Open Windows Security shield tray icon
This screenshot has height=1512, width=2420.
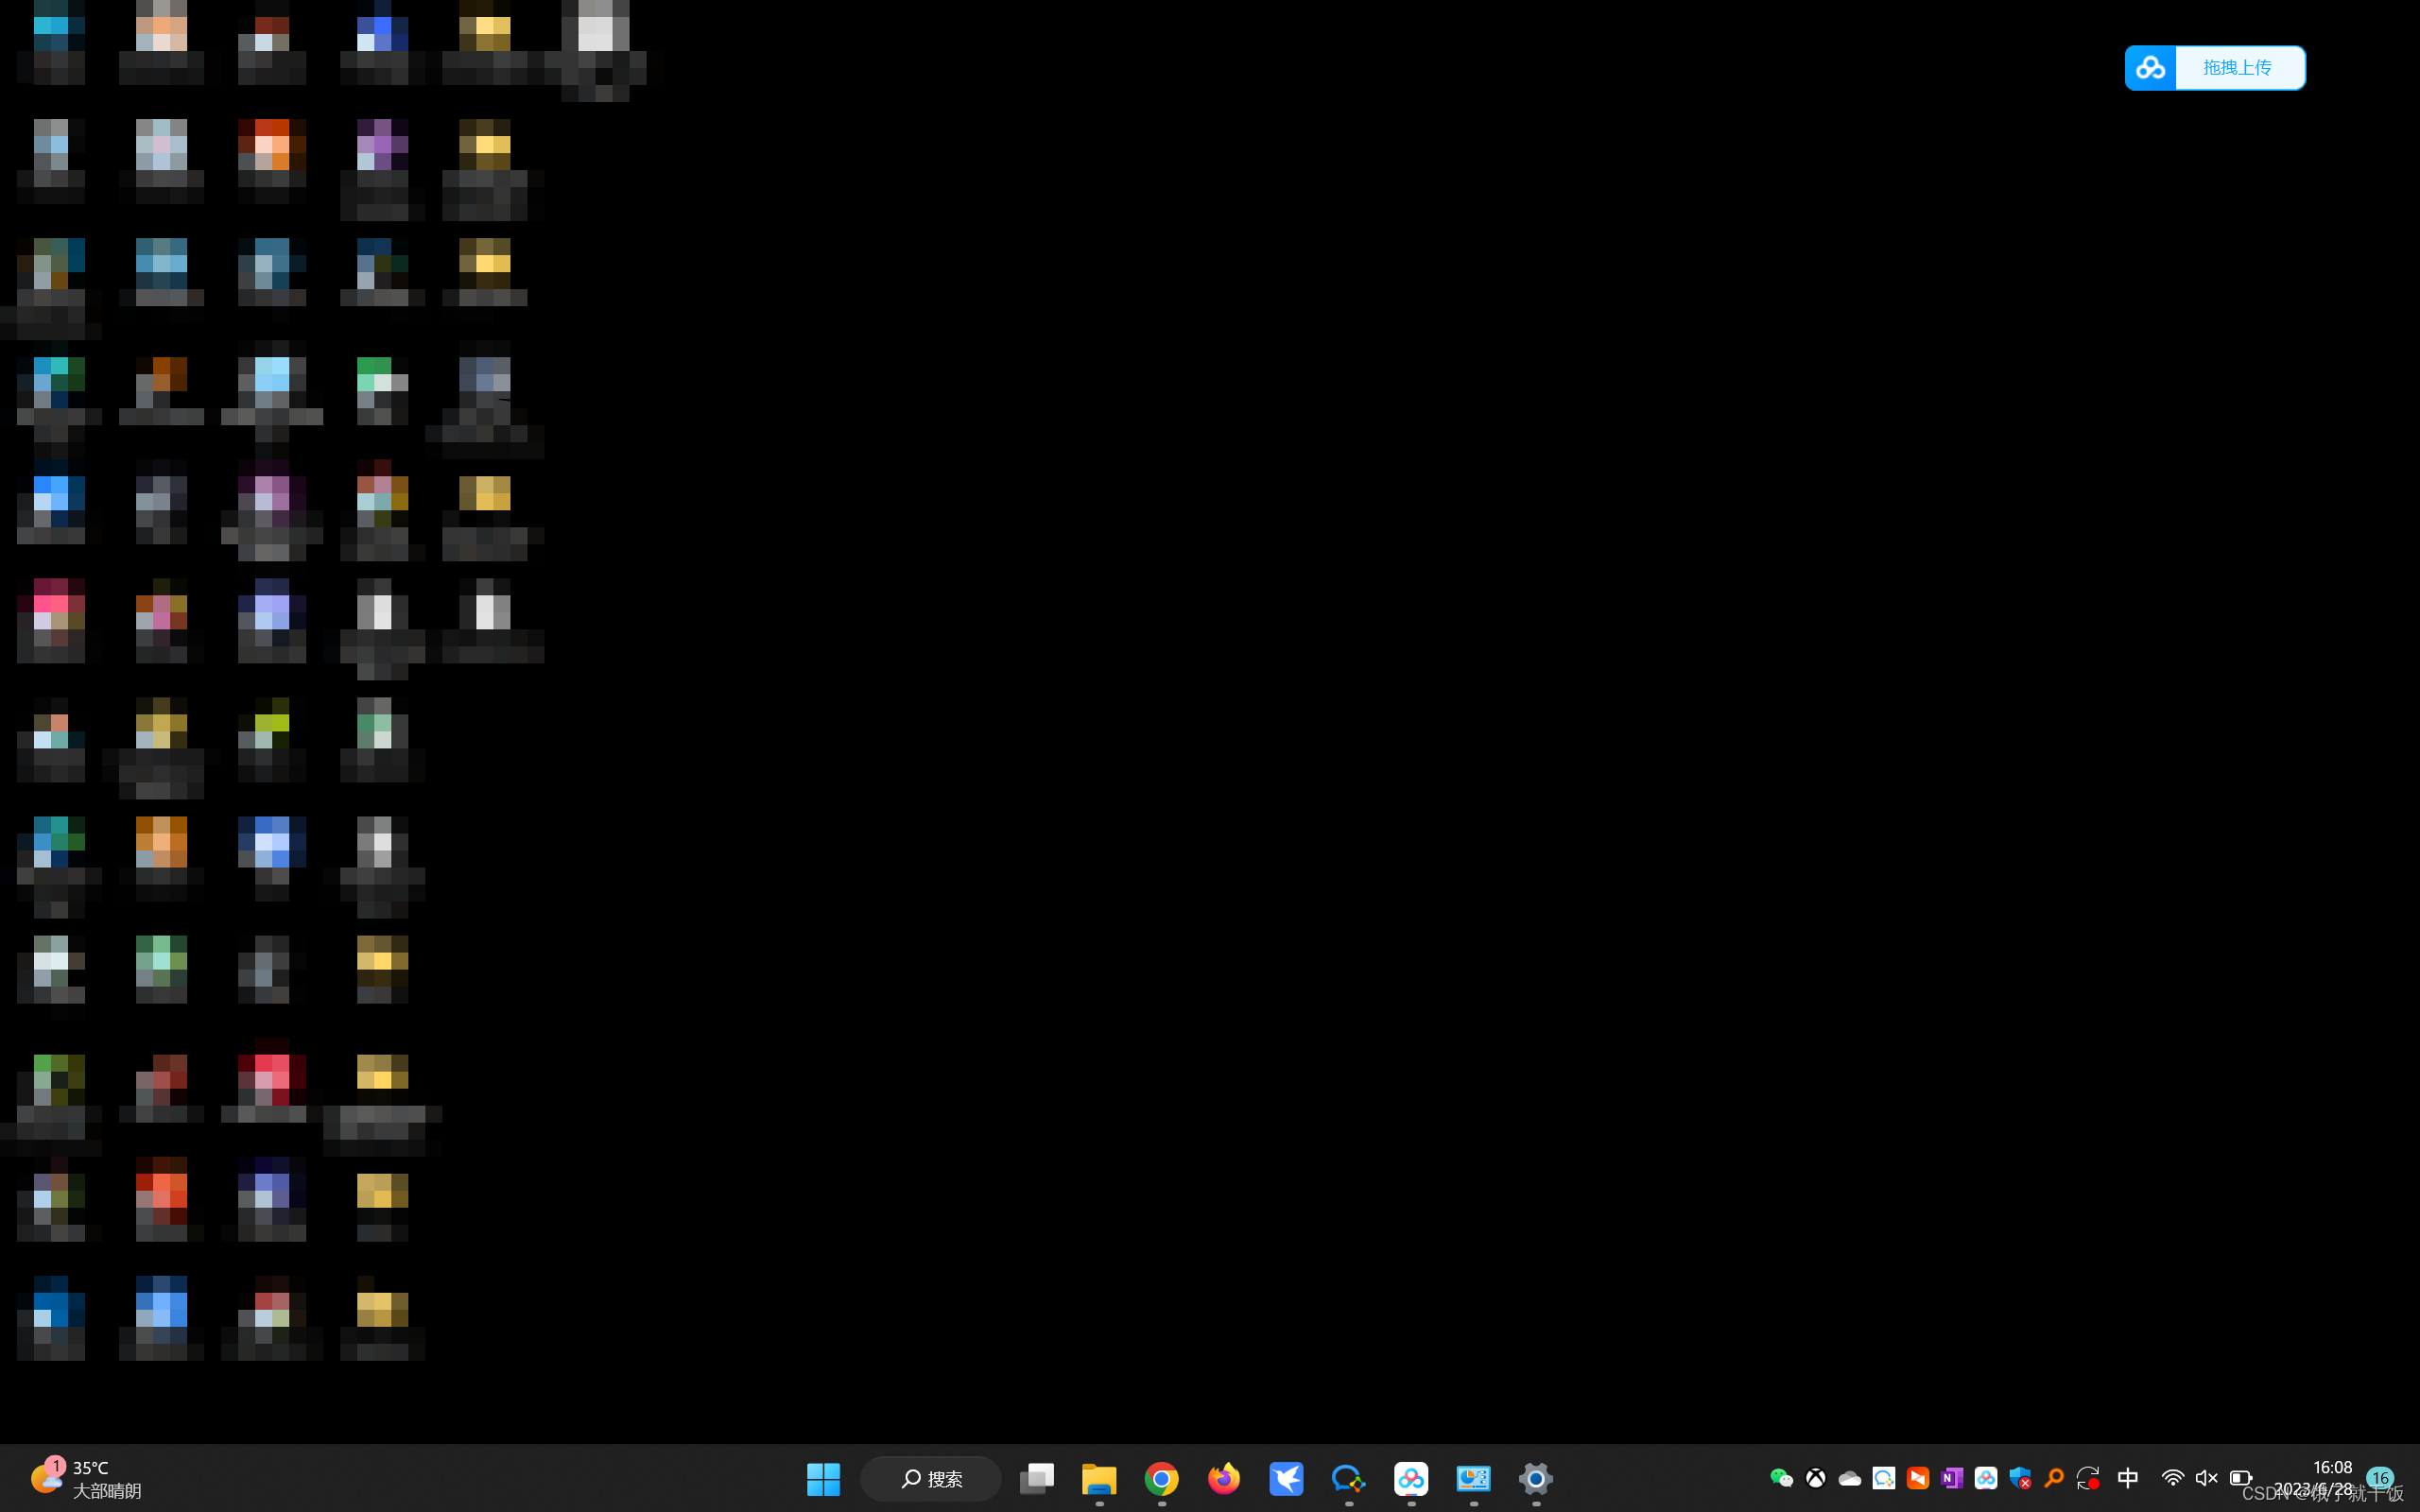point(2019,1478)
